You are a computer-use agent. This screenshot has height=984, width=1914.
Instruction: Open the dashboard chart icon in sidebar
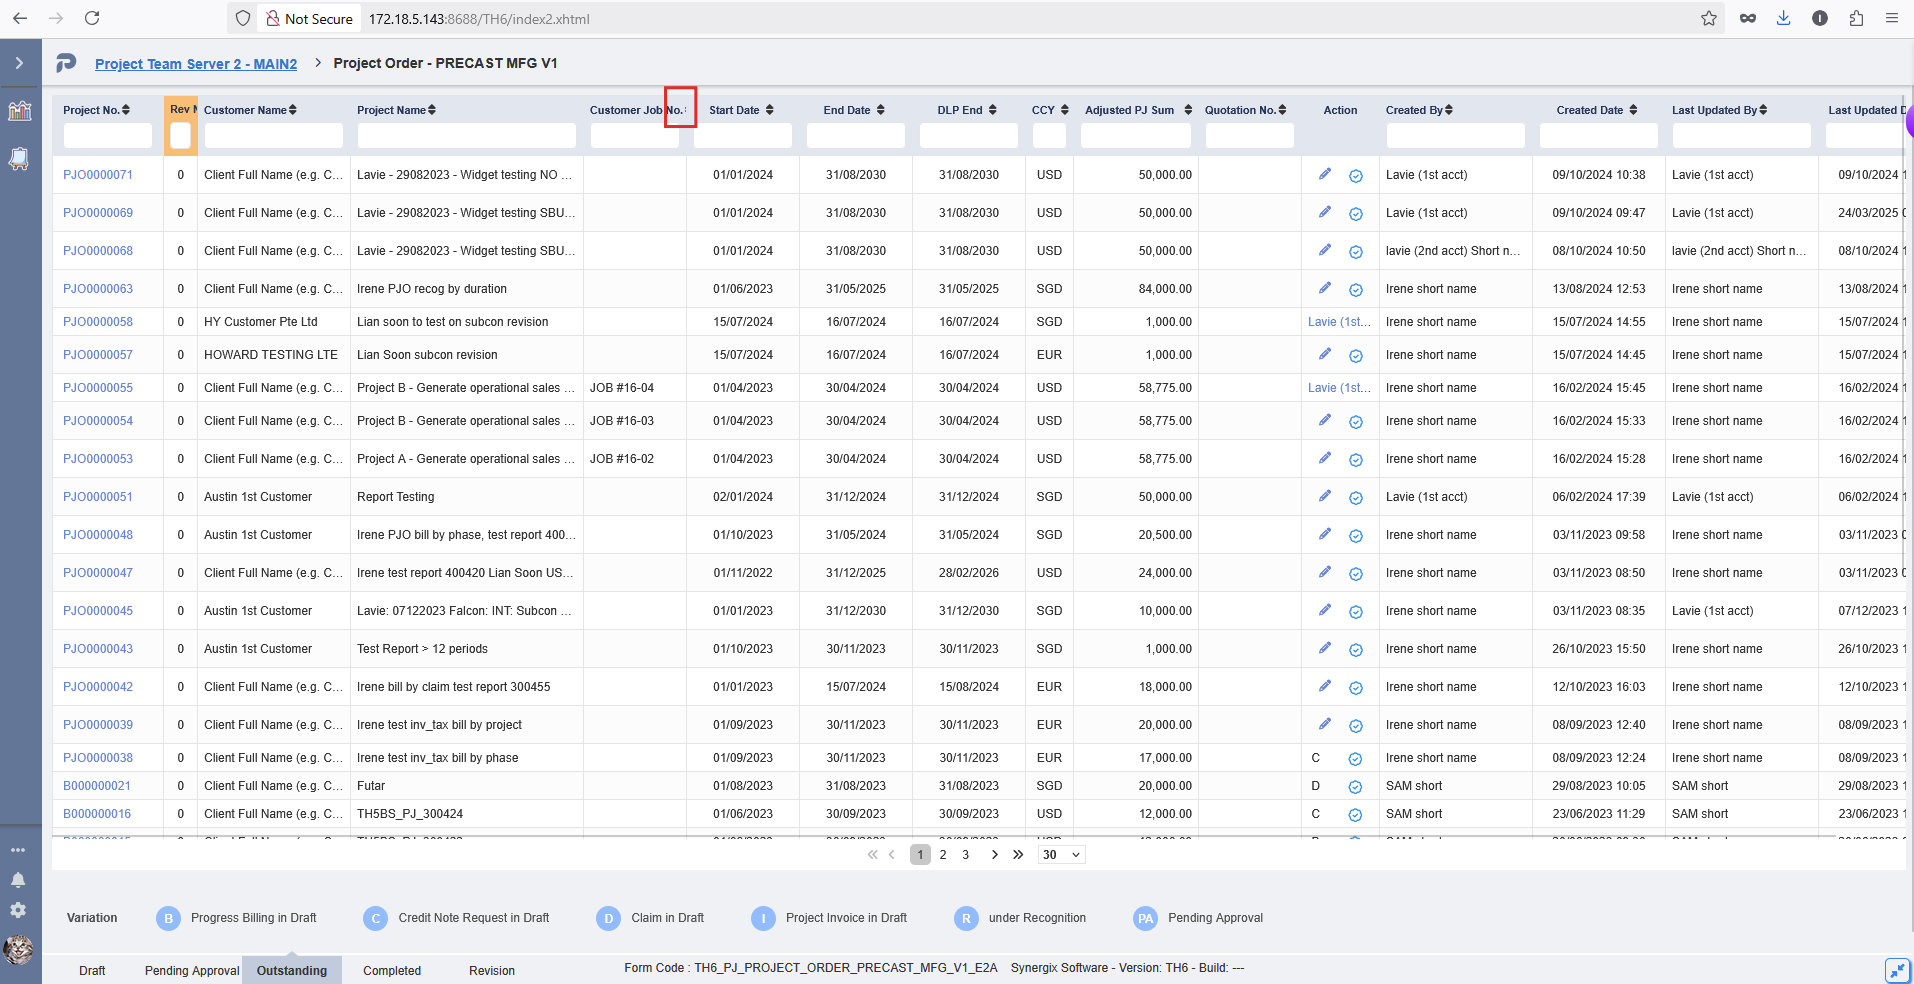pyautogui.click(x=20, y=110)
